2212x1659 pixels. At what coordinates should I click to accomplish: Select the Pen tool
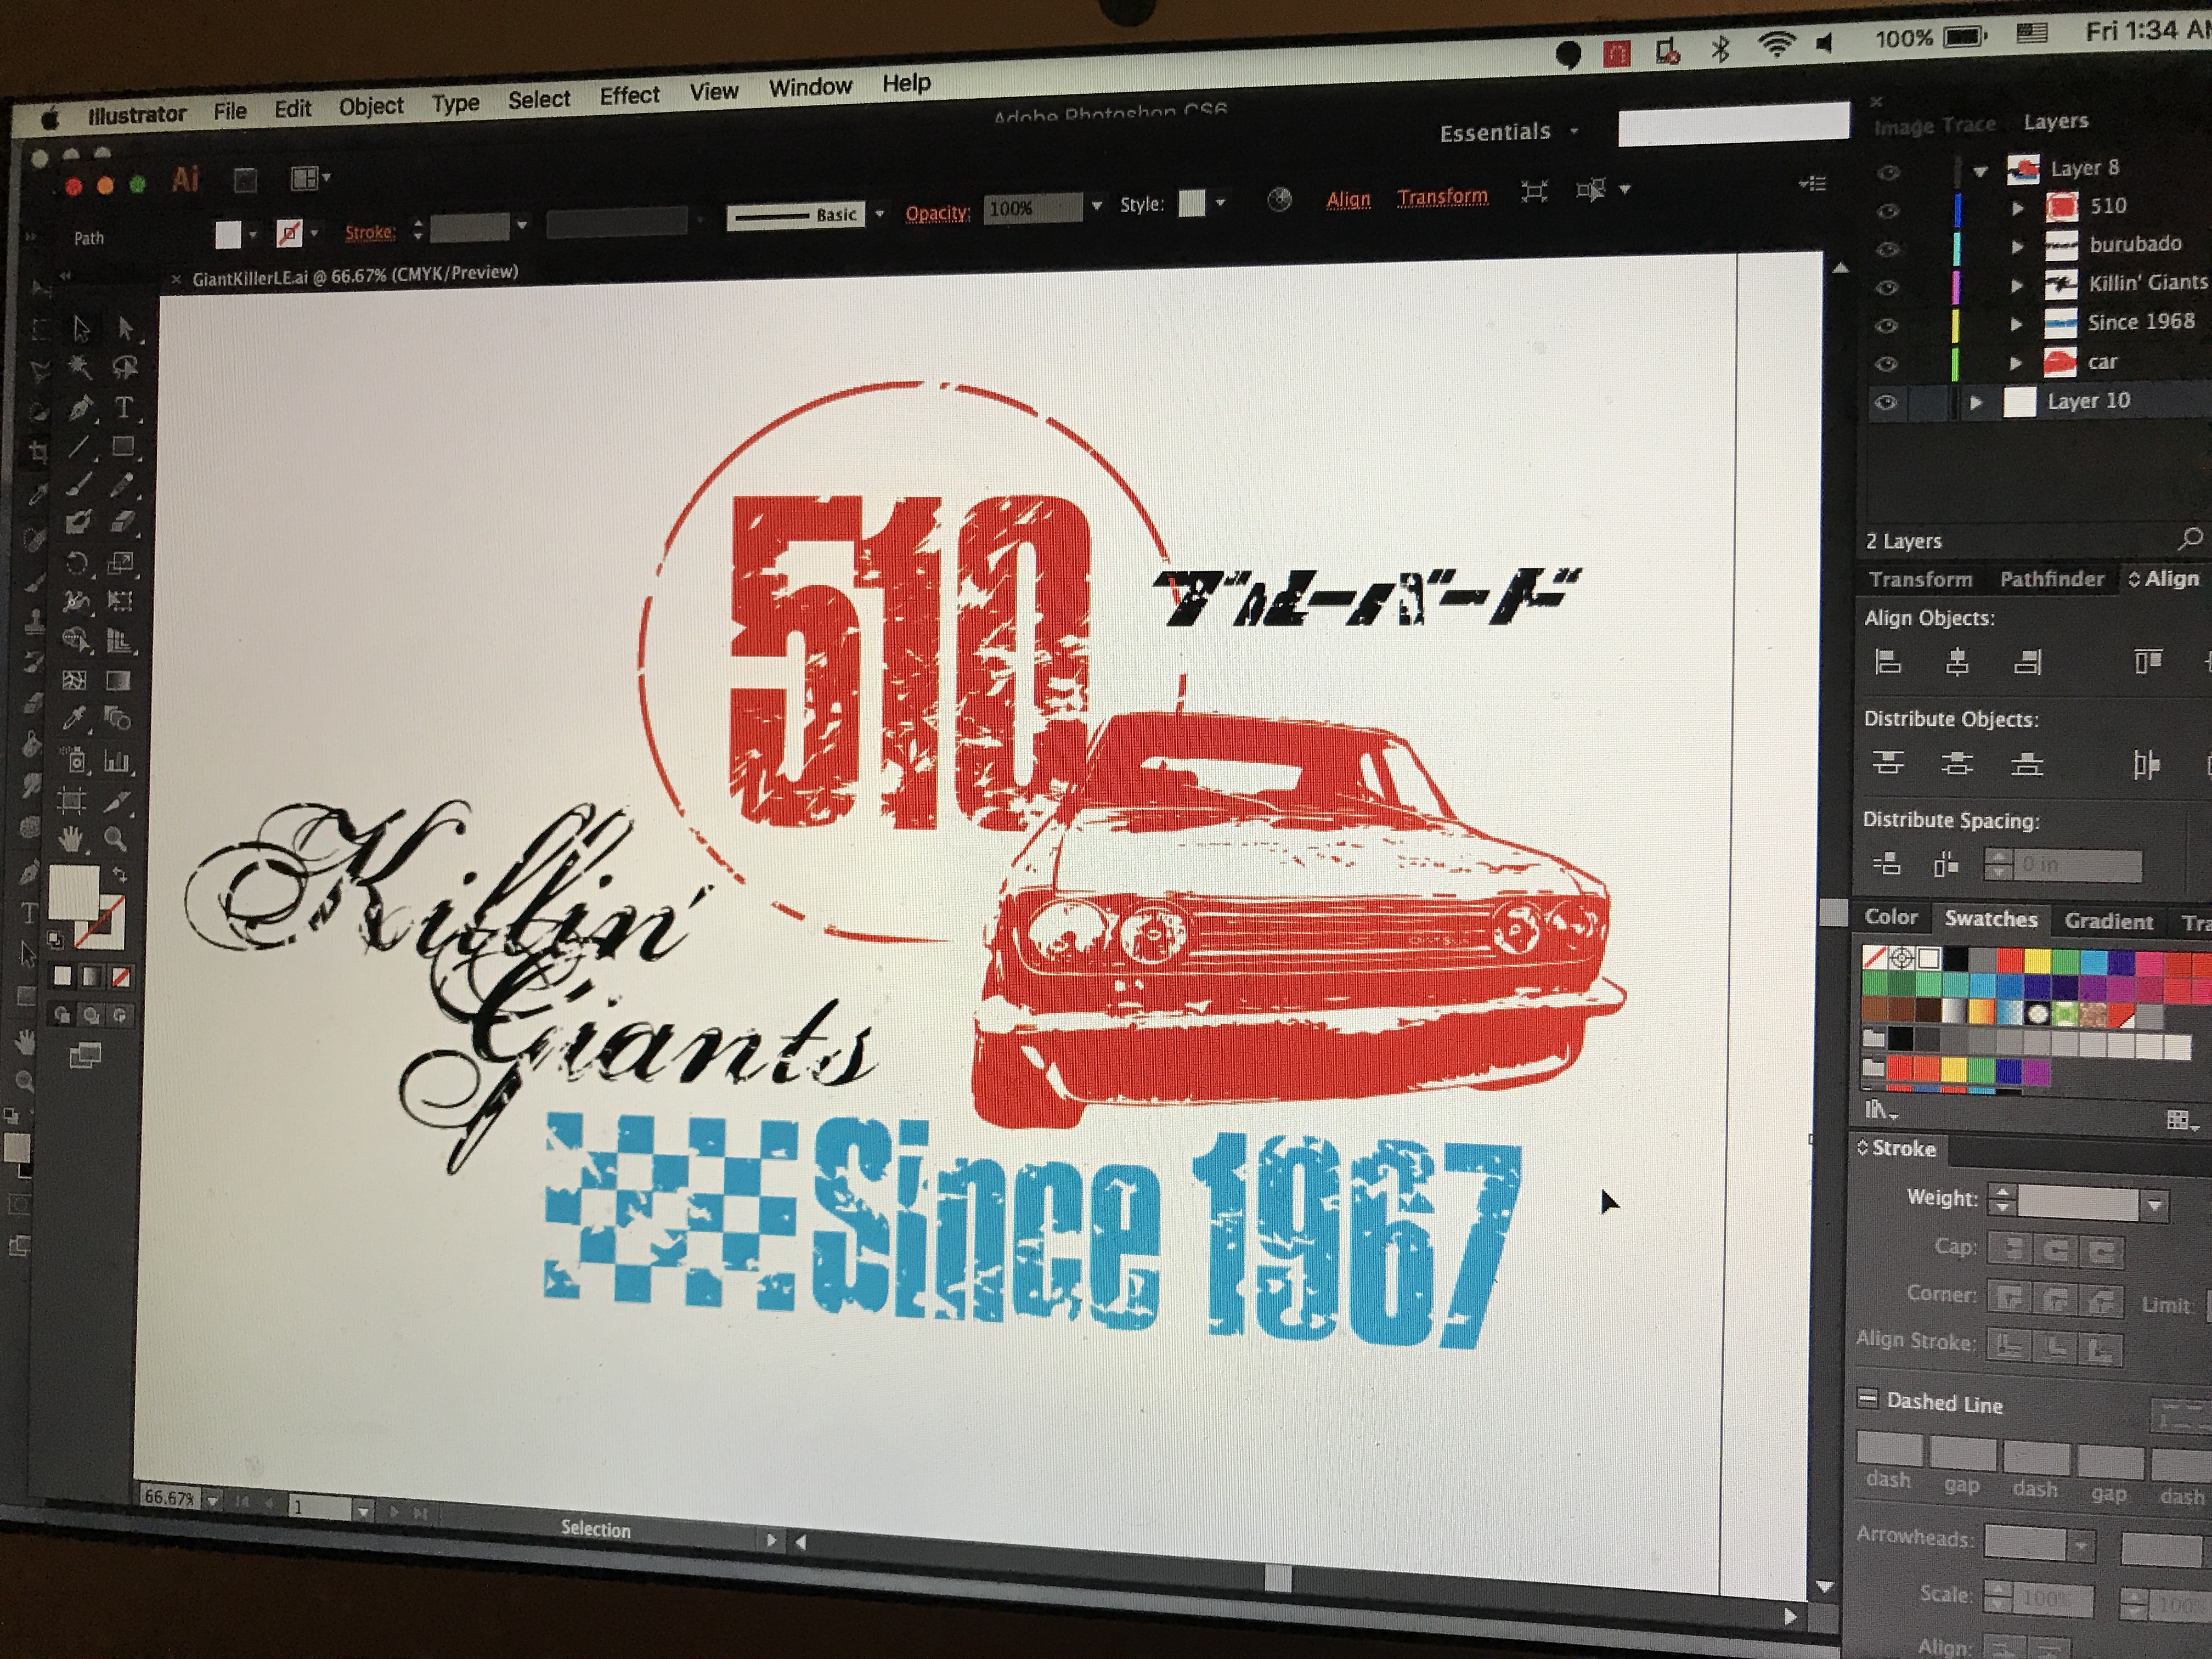tap(80, 407)
